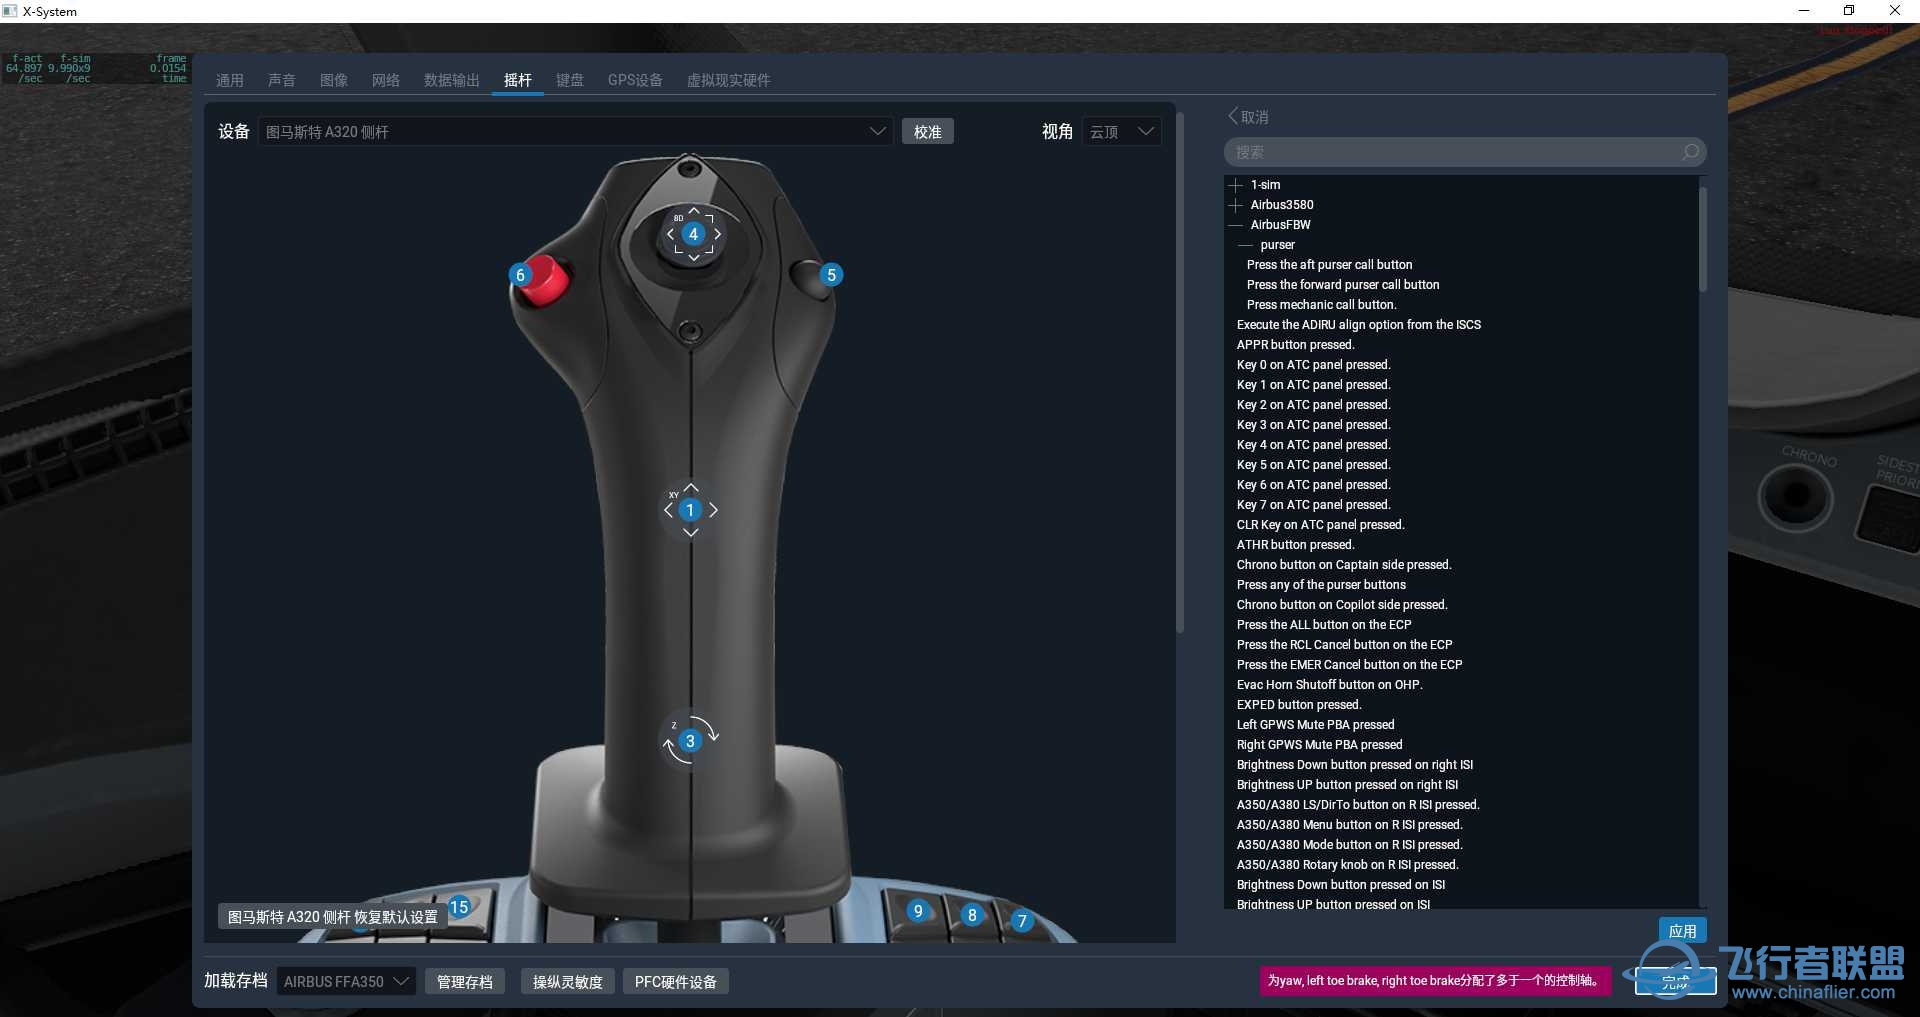This screenshot has width=1920, height=1017.
Task: Select 'Chrono button on Copilot side pressed.'
Action: [x=1342, y=605]
